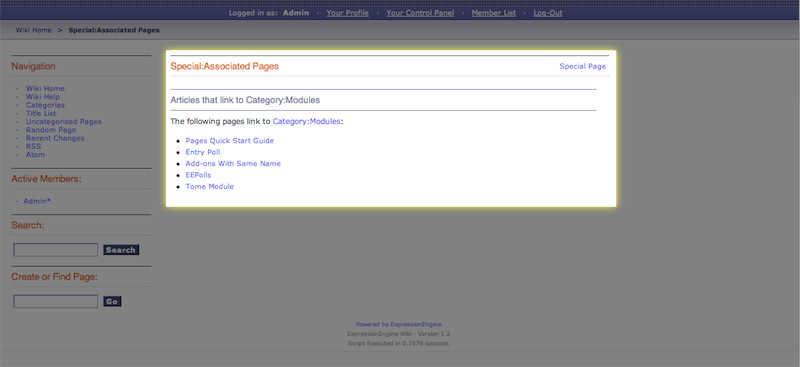Screen dimensions: 800x367
Task: Open Random Page in sidebar
Action: pos(51,130)
